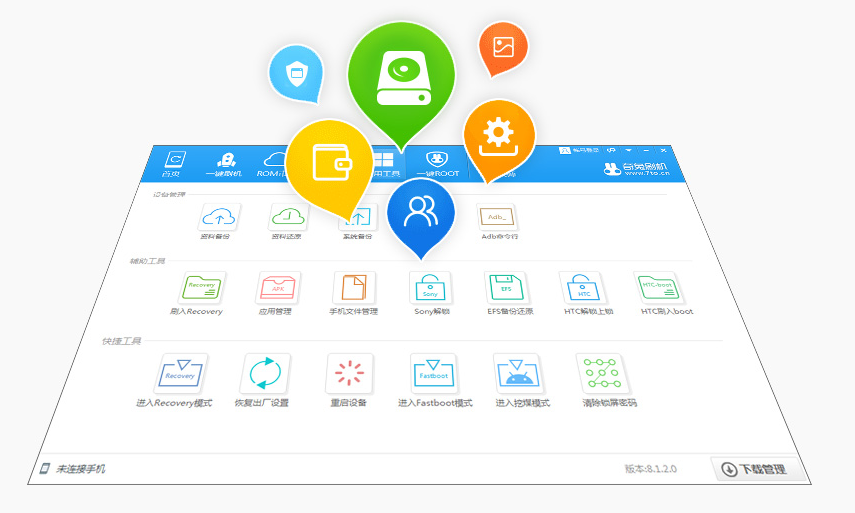Click the account login button in the title bar
The height and width of the screenshot is (513, 855).
click(579, 150)
